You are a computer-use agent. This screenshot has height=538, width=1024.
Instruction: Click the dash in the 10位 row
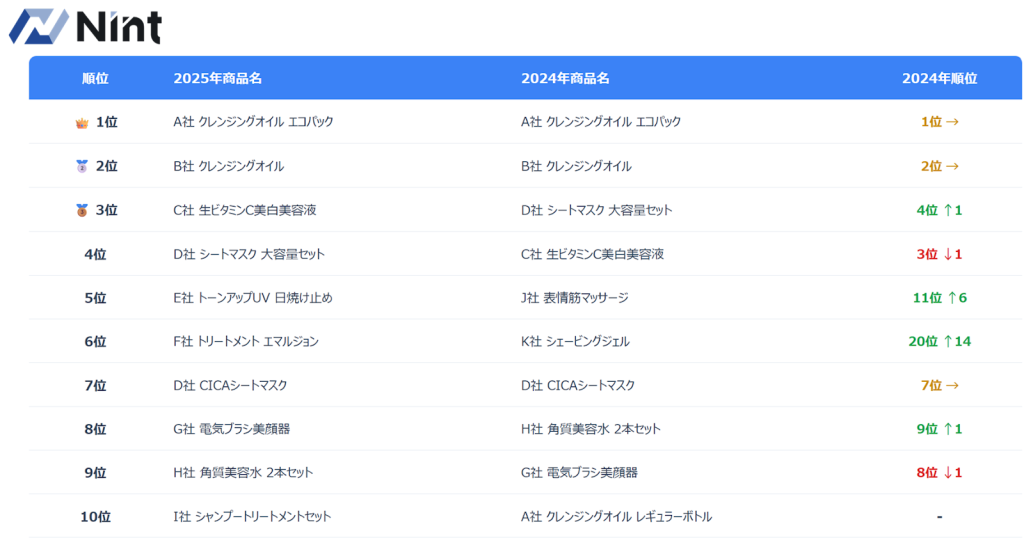tap(939, 517)
